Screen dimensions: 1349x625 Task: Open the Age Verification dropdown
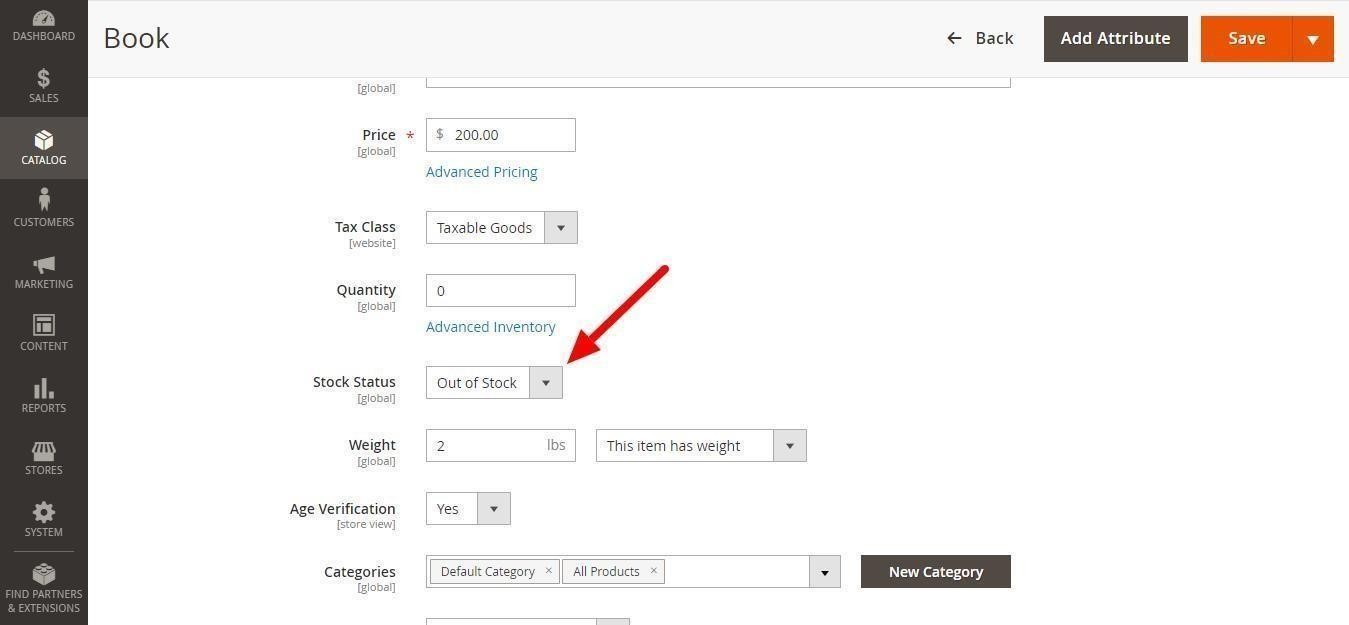(493, 509)
